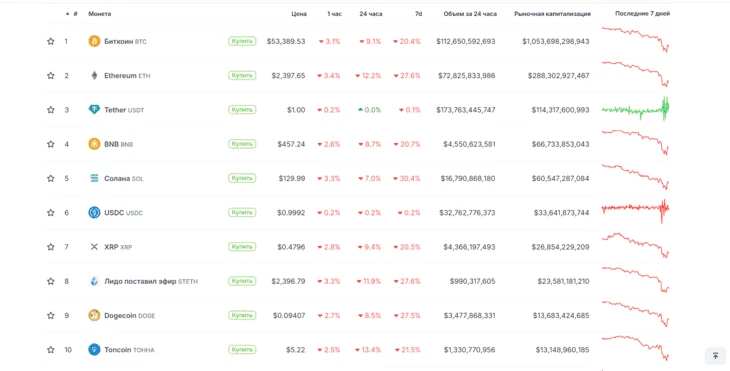Image resolution: width=730 pixels, height=371 pixels.
Task: Toggle the favorite star for Tether
Action: tap(51, 110)
